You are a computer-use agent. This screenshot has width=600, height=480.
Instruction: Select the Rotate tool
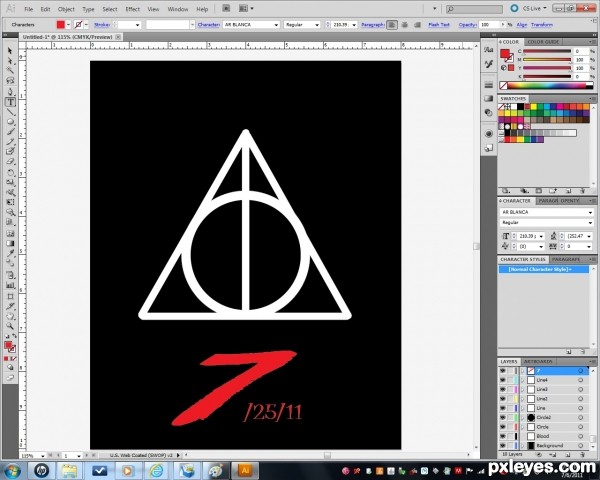(x=10, y=172)
